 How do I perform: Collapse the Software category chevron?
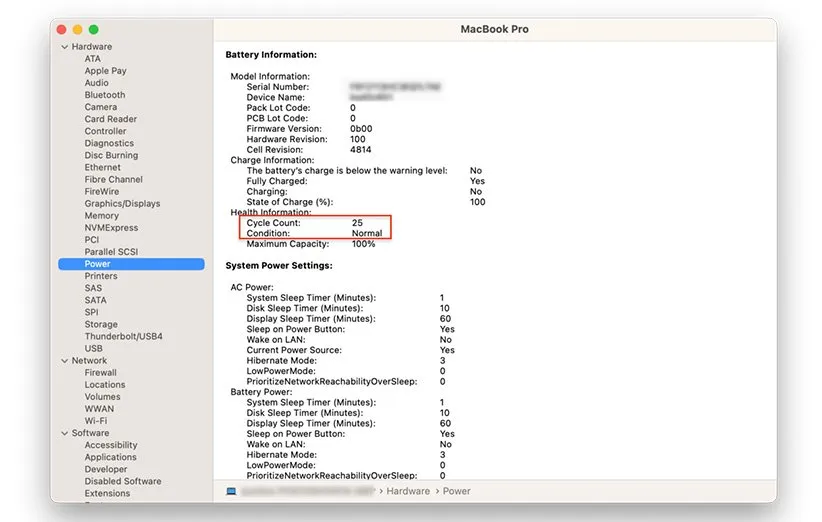click(x=65, y=433)
